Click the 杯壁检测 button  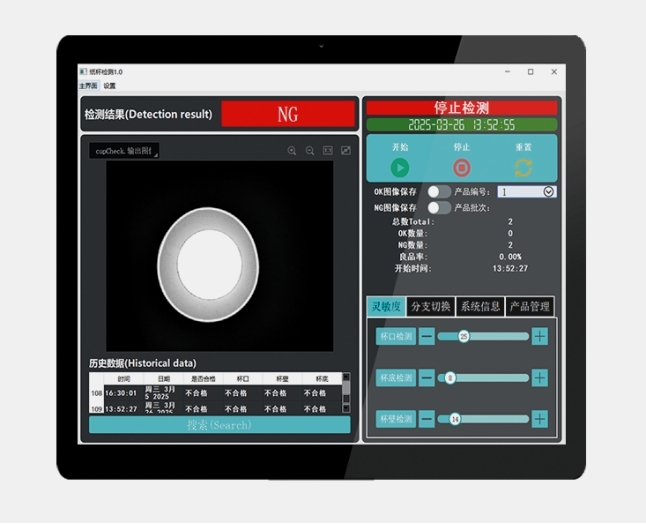396,419
